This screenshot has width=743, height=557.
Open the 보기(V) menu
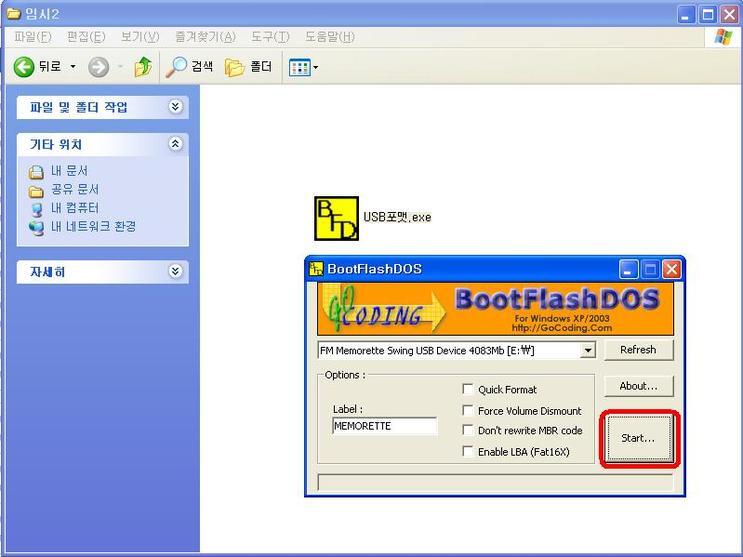pos(140,37)
